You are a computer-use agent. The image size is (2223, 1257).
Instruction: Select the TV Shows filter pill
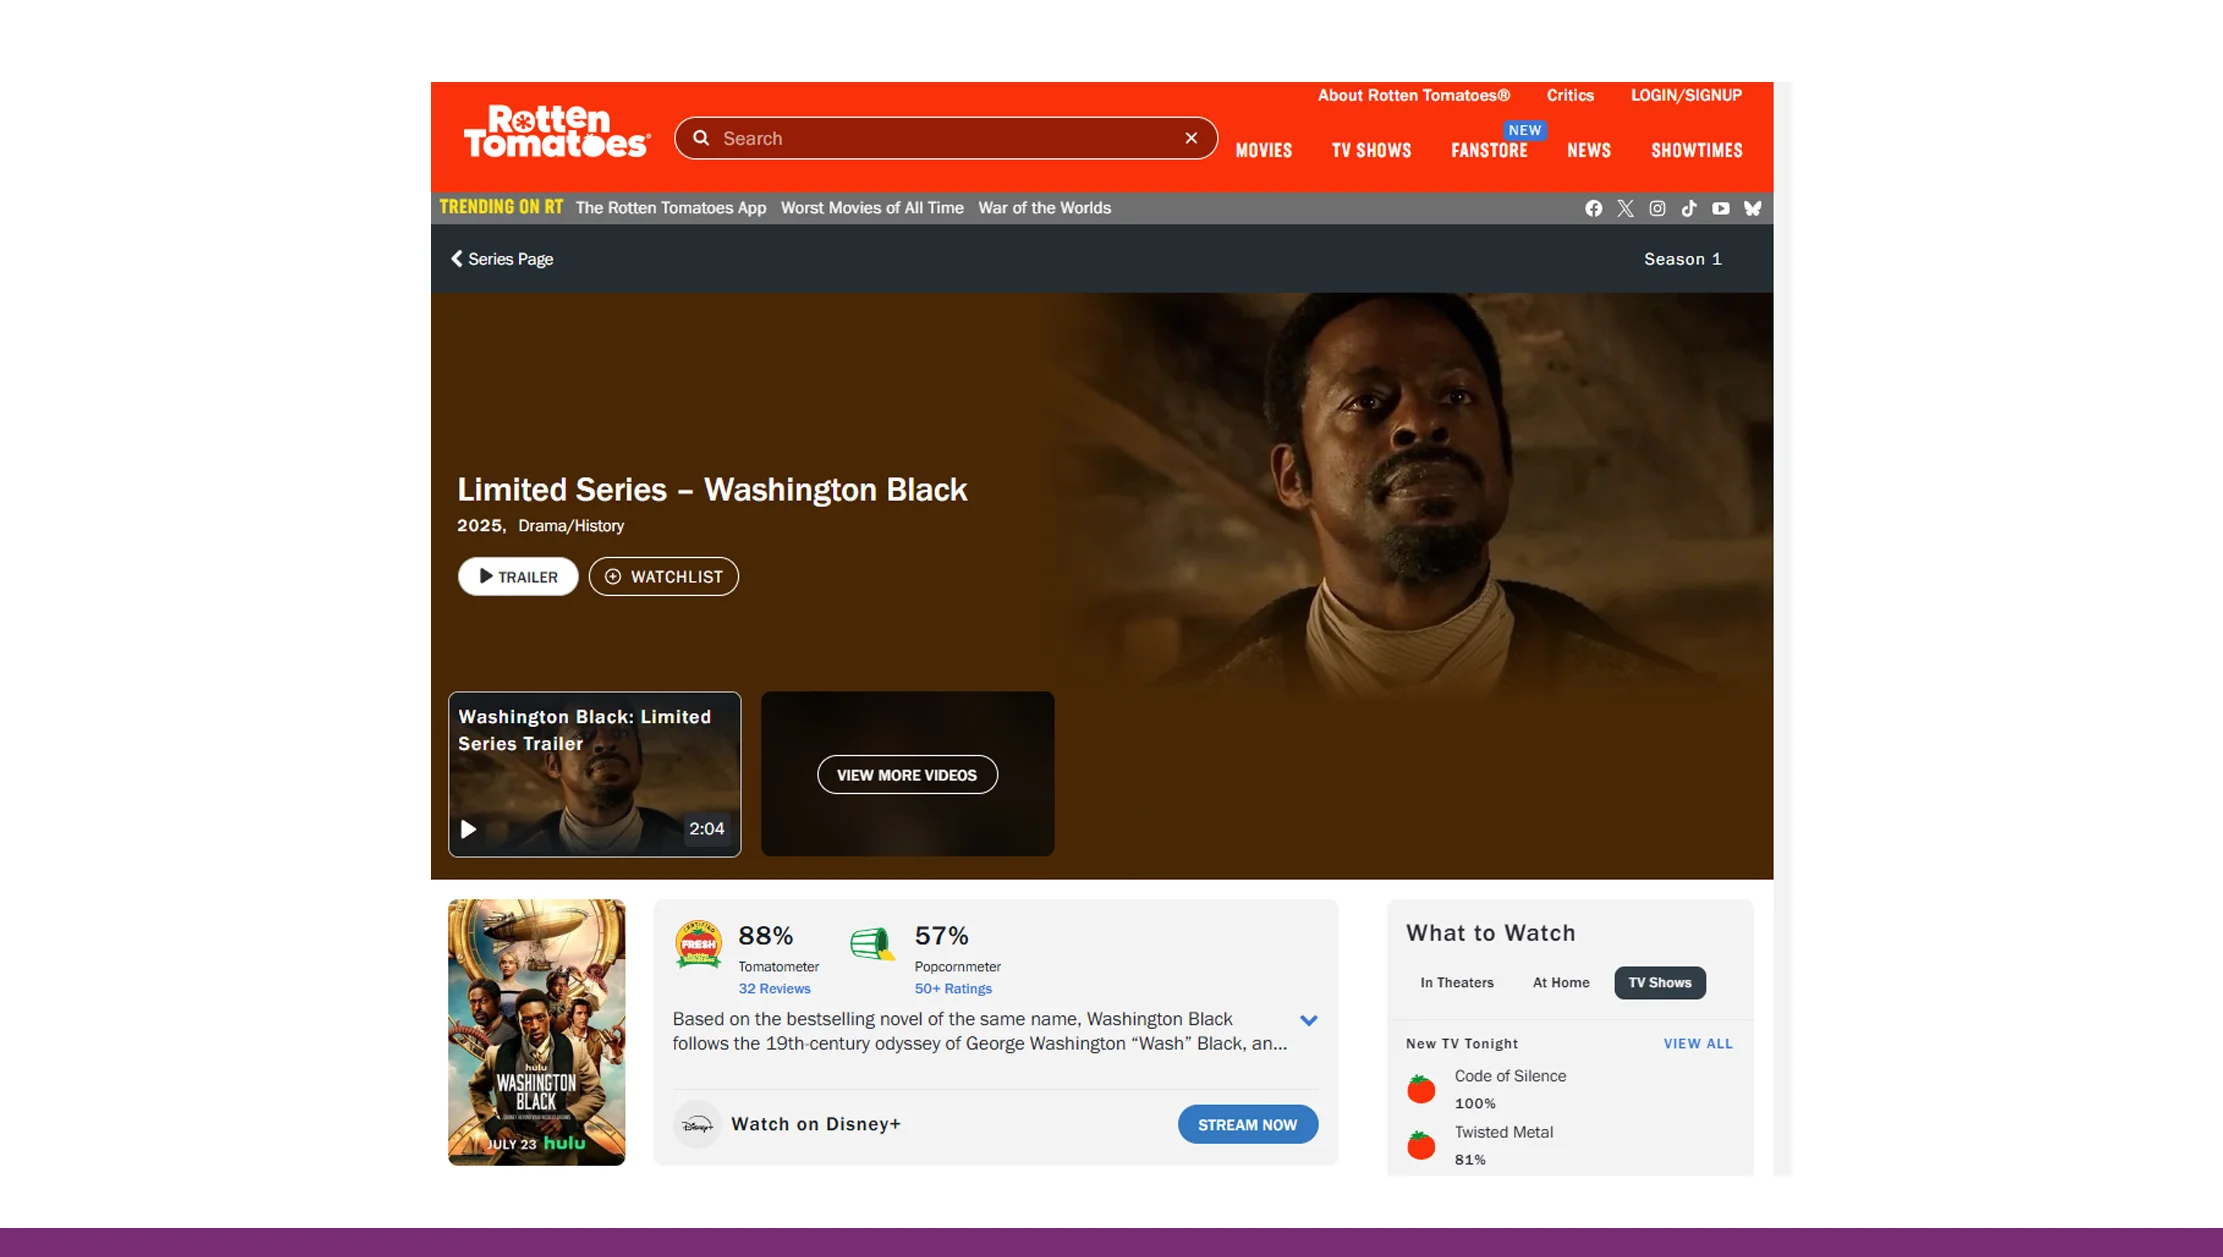[x=1659, y=982]
